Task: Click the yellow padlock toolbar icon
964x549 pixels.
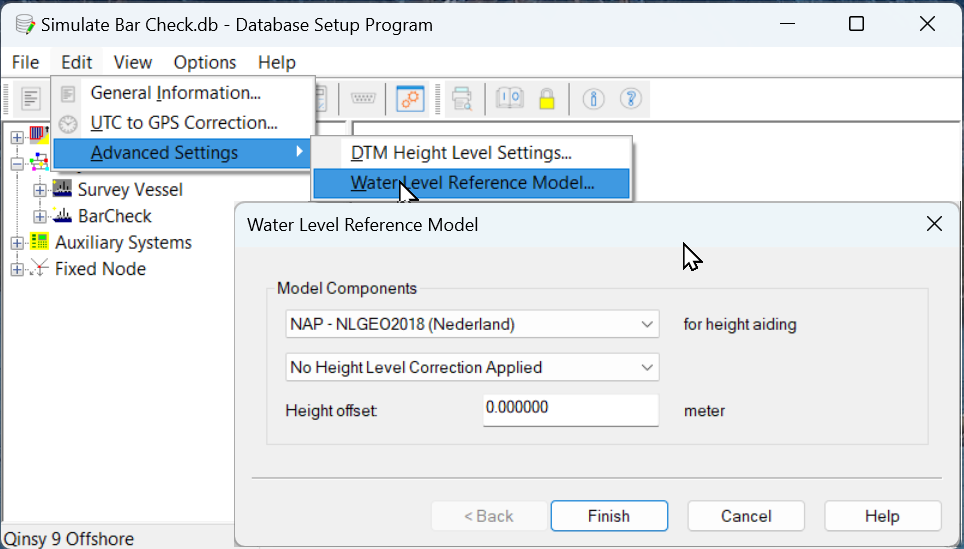Action: (x=546, y=98)
